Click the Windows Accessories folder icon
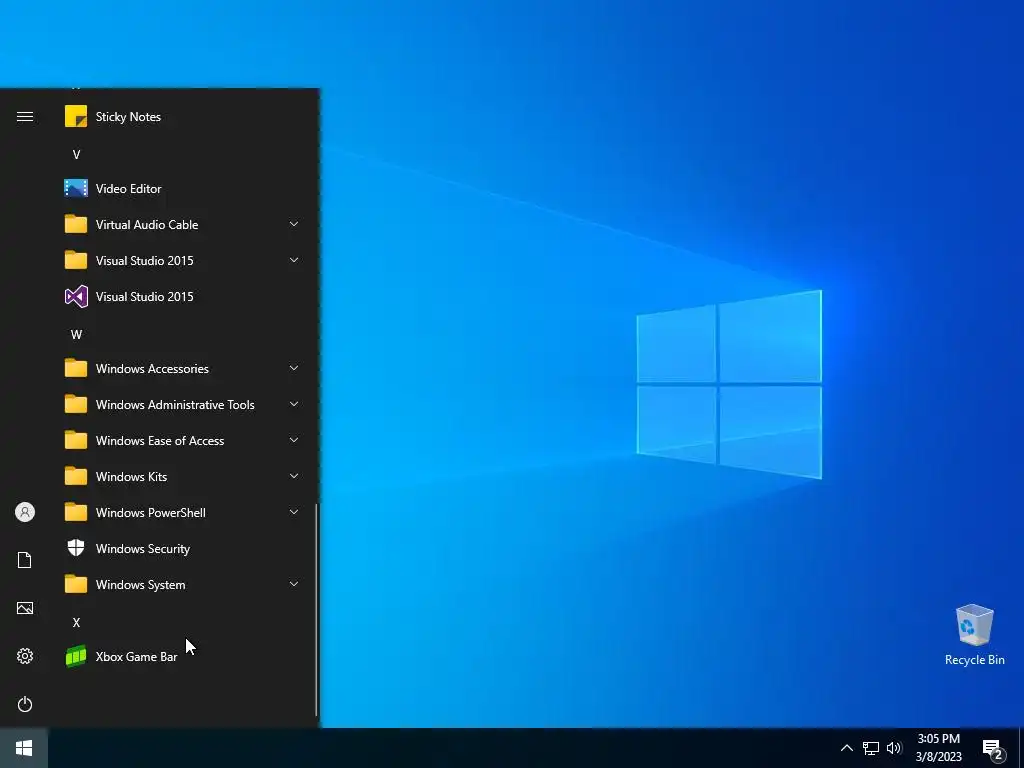Viewport: 1024px width, 768px height. (76, 368)
